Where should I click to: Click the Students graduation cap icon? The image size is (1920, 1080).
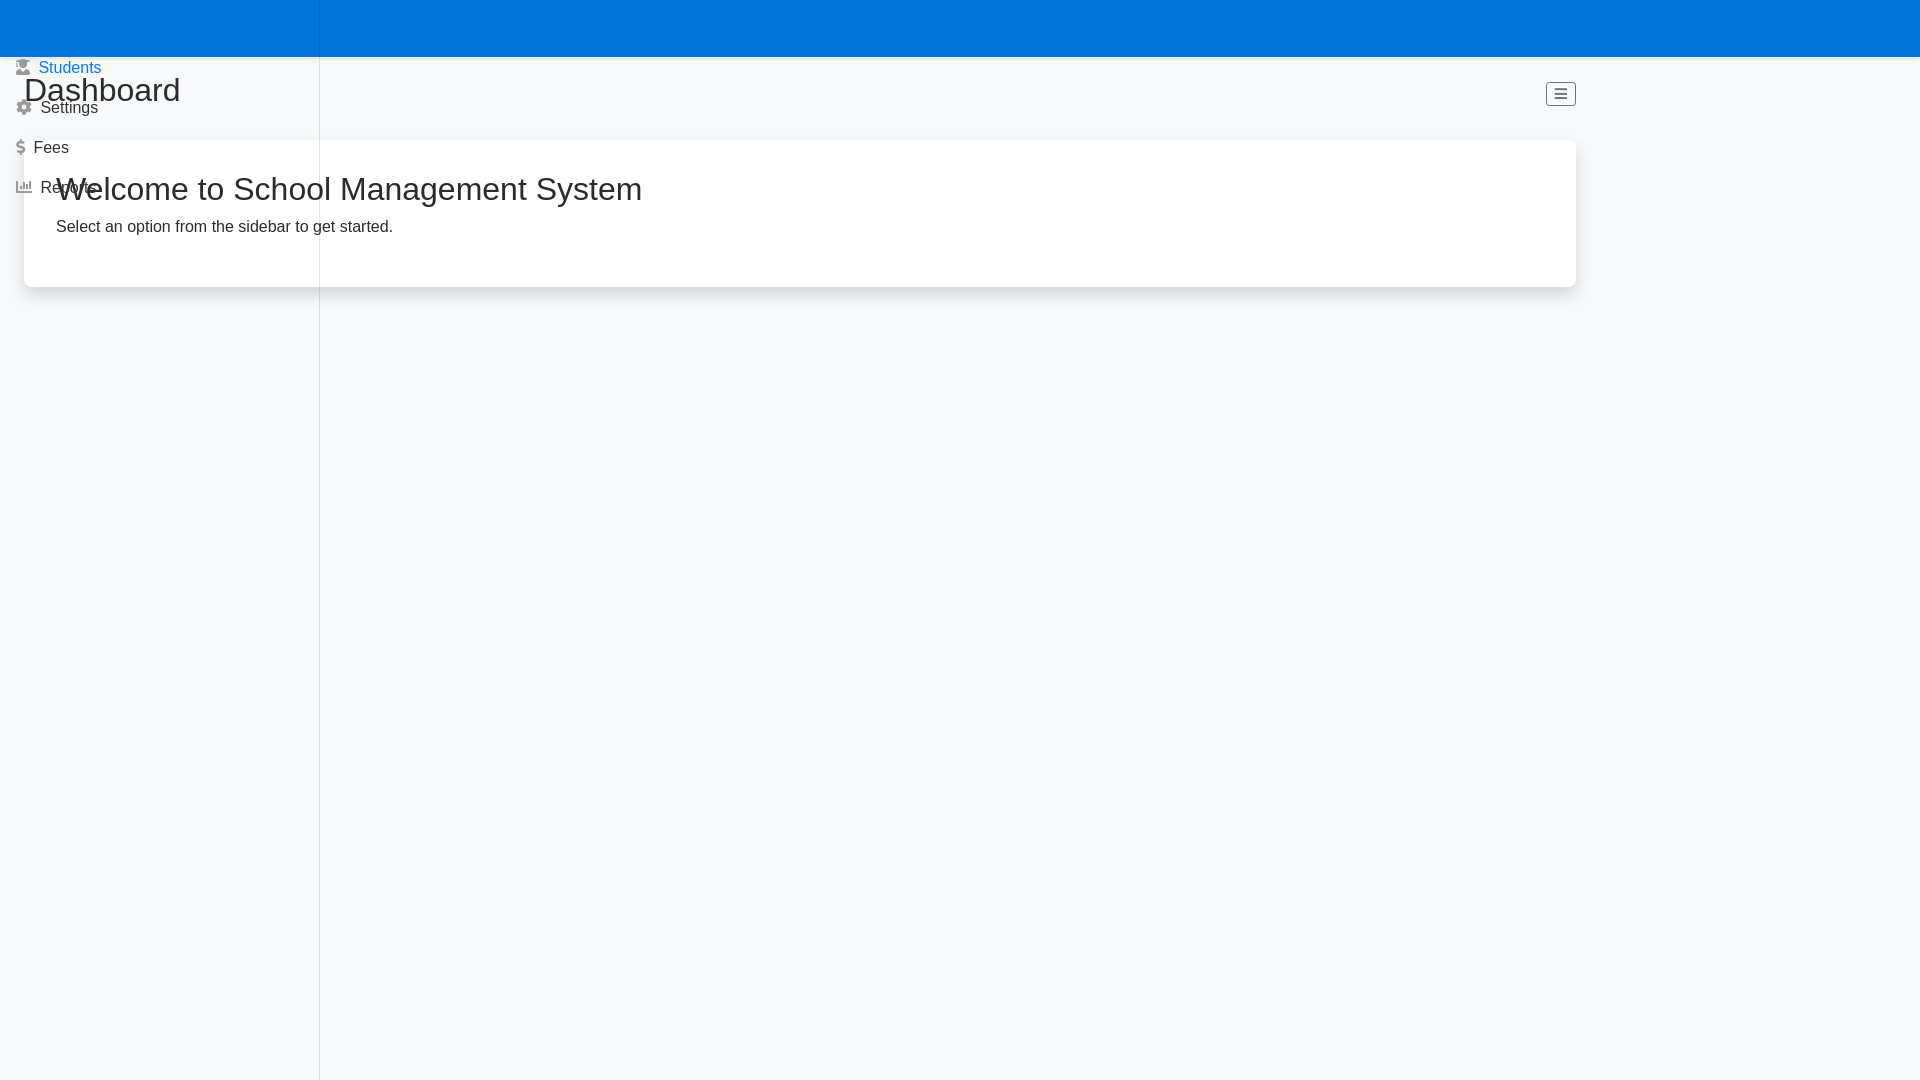coord(23,67)
